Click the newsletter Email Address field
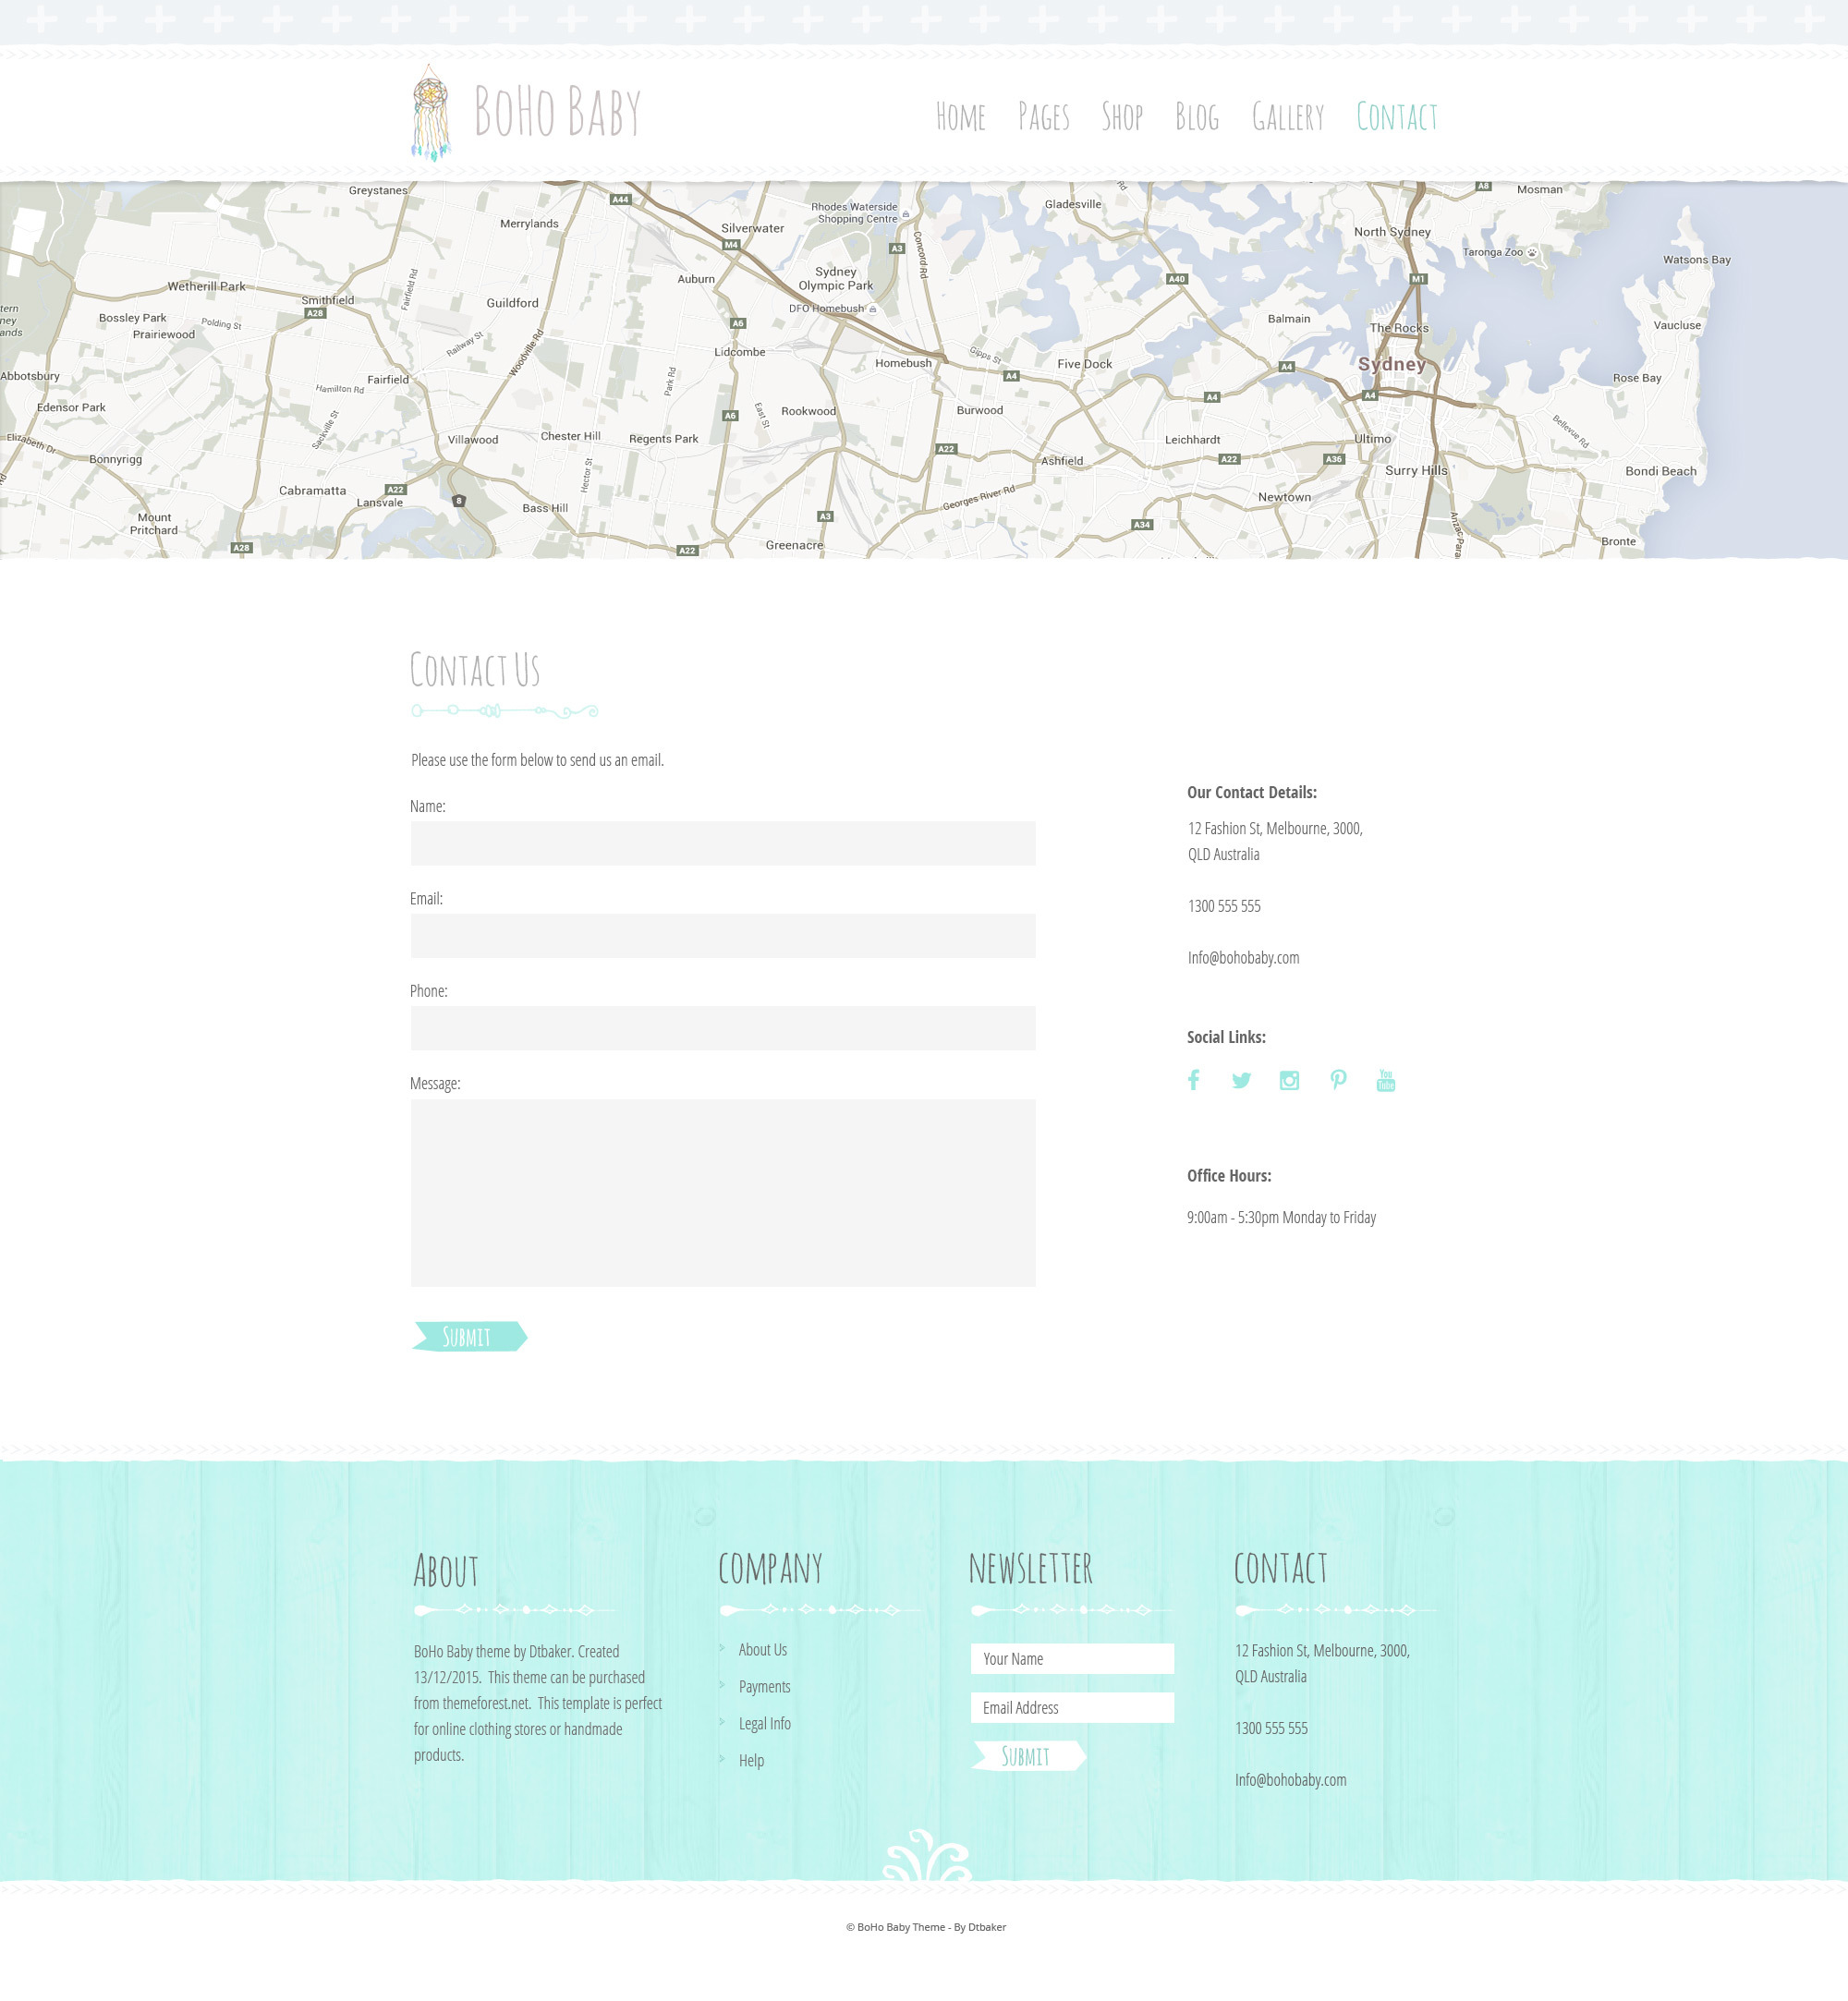 [x=1071, y=1707]
